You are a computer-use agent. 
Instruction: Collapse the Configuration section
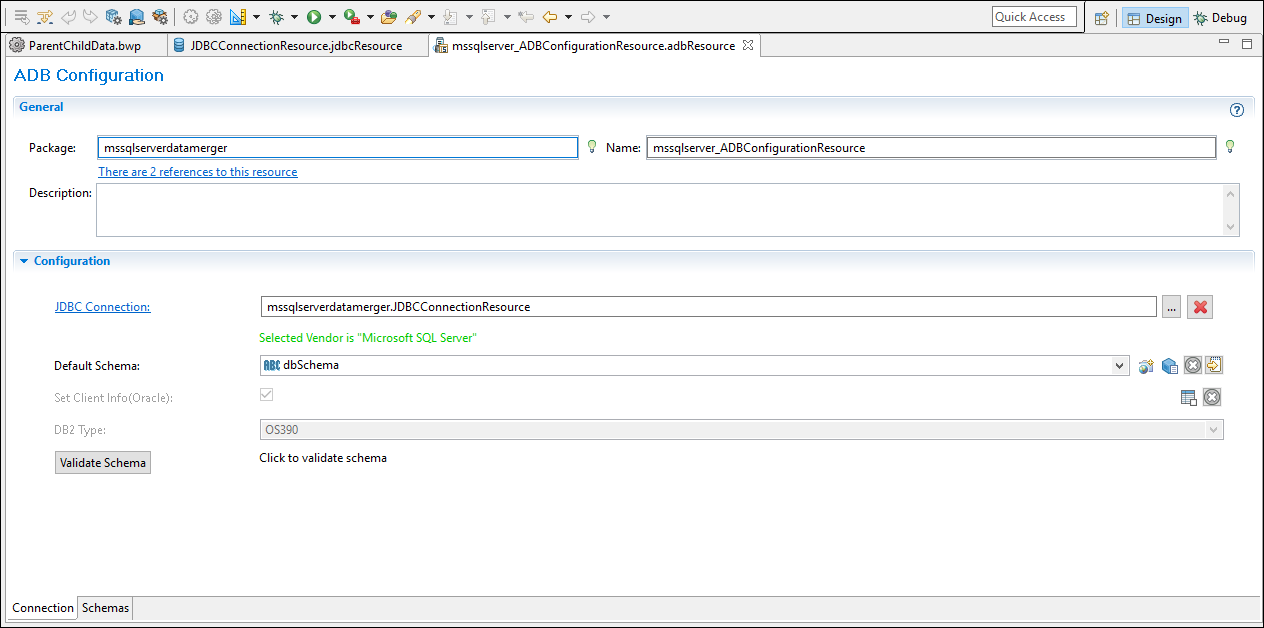click(24, 261)
